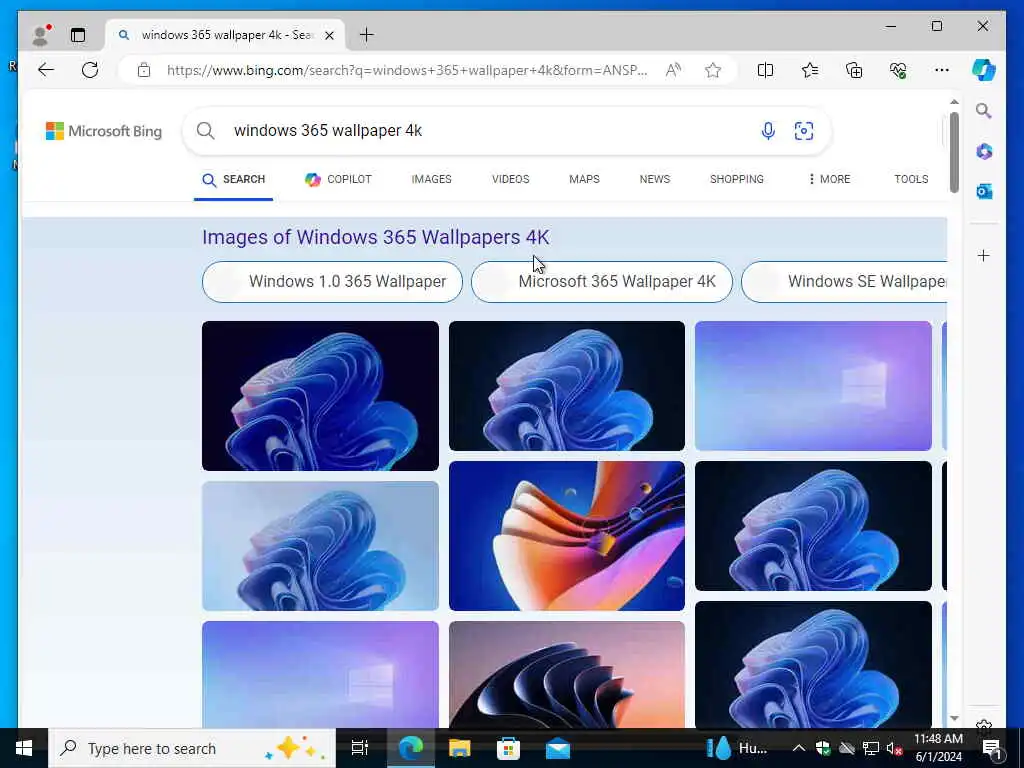The height and width of the screenshot is (768, 1024).
Task: Select Microsoft 365 Wallpaper 4K chip
Action: tap(601, 282)
